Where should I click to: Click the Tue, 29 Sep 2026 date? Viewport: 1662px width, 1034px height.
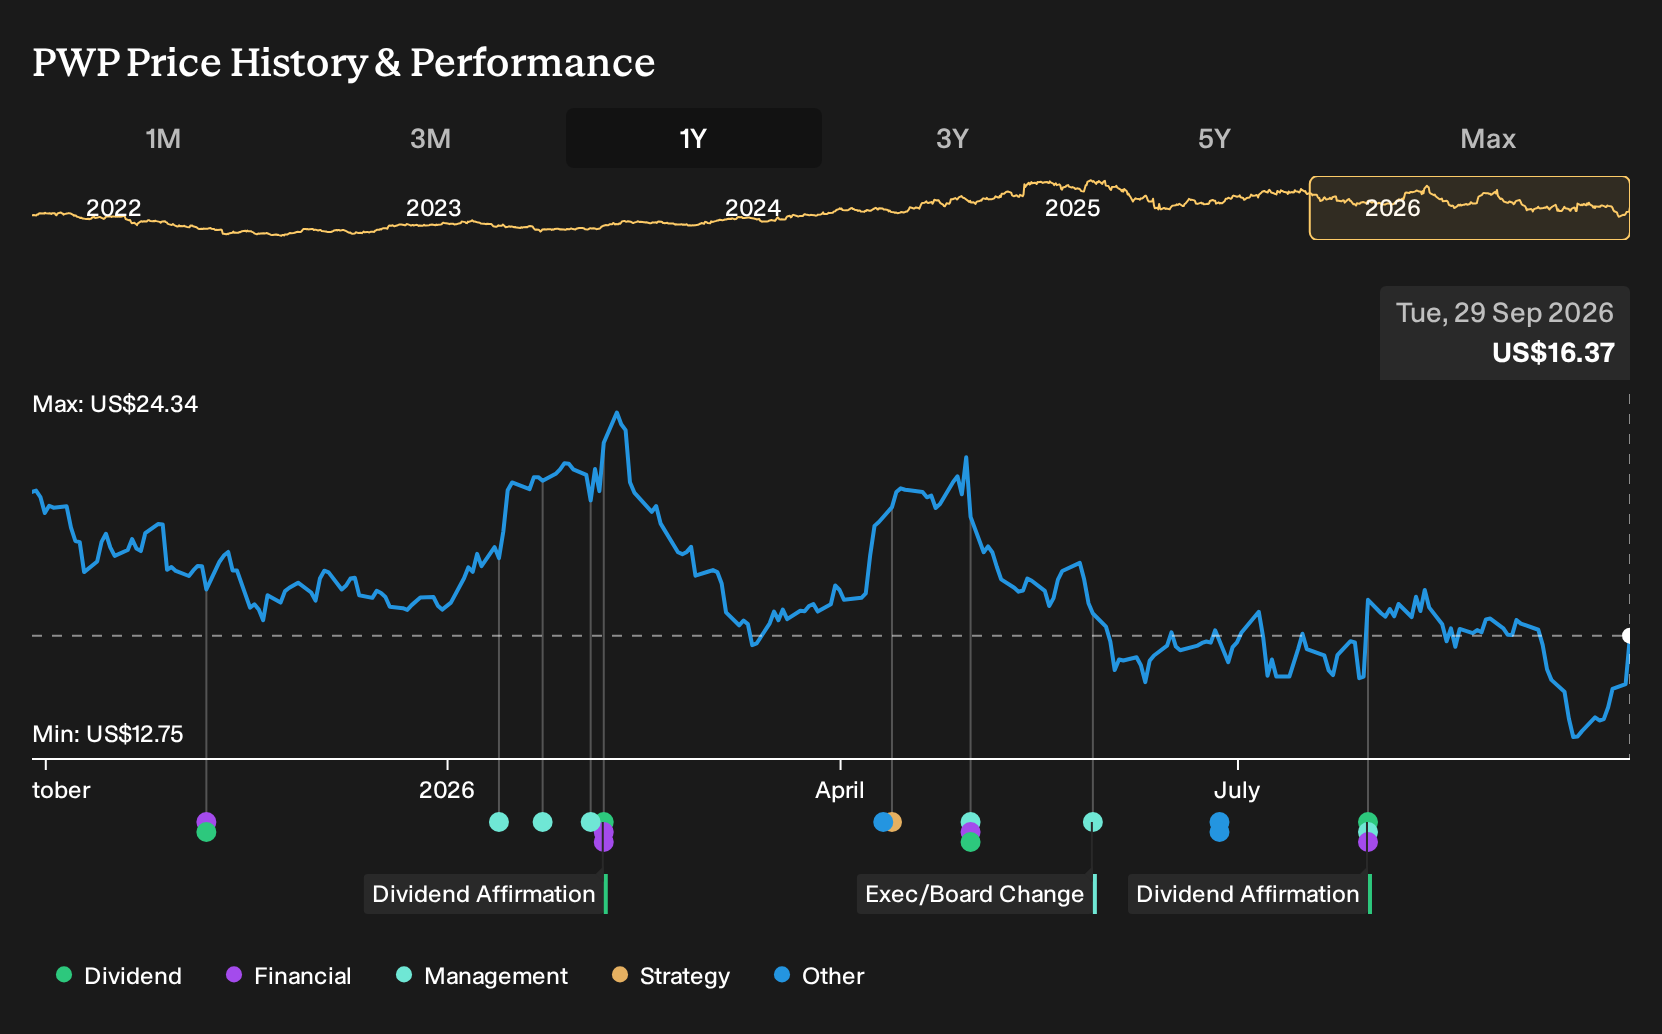(1505, 313)
